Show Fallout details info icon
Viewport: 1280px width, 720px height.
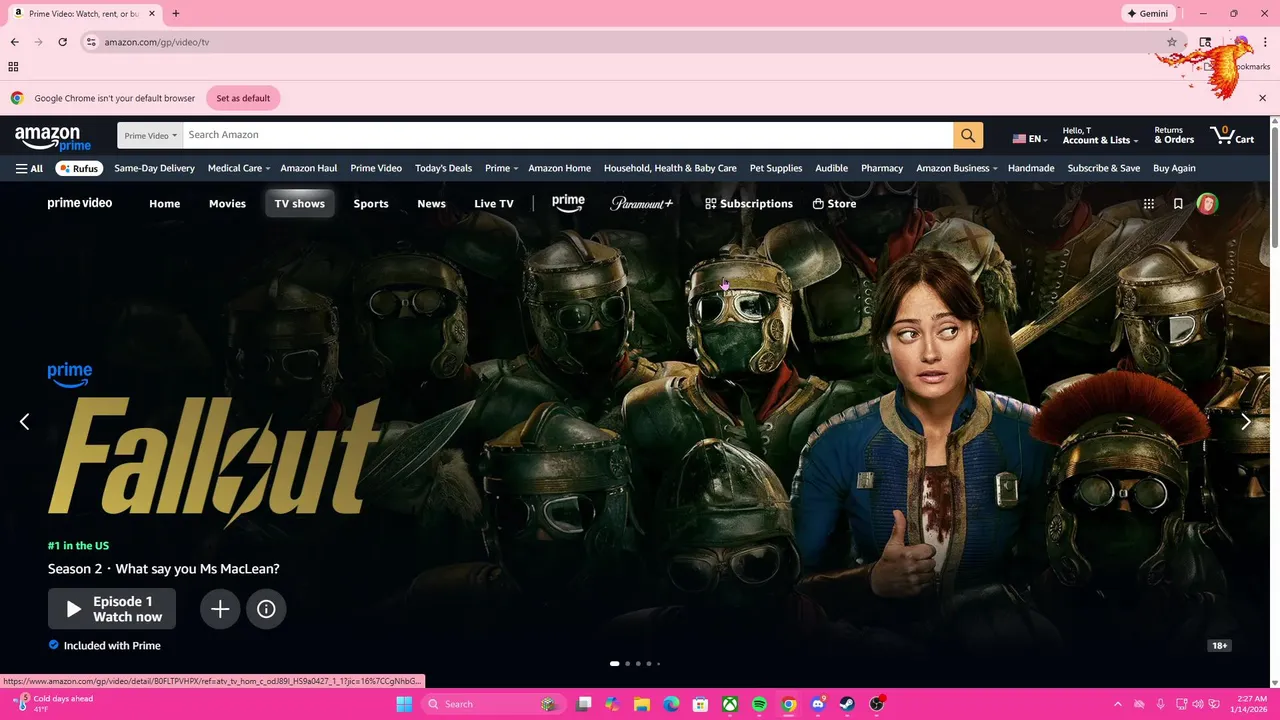266,609
